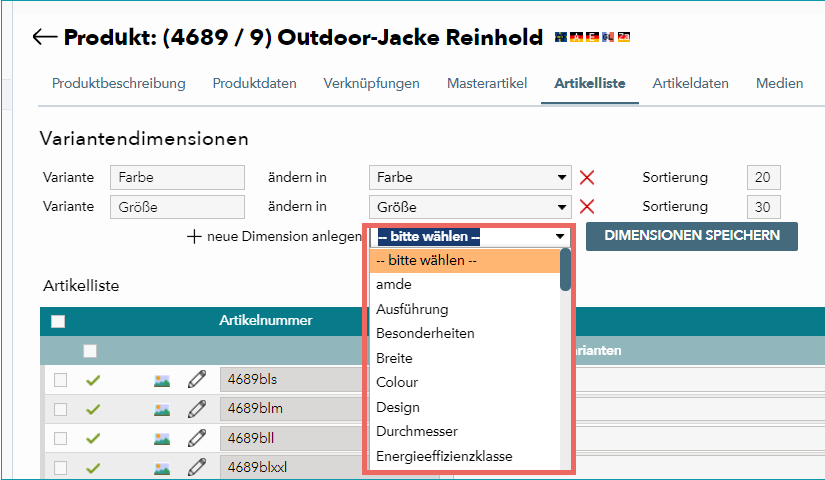Open the Masterartikel tab

pos(487,83)
